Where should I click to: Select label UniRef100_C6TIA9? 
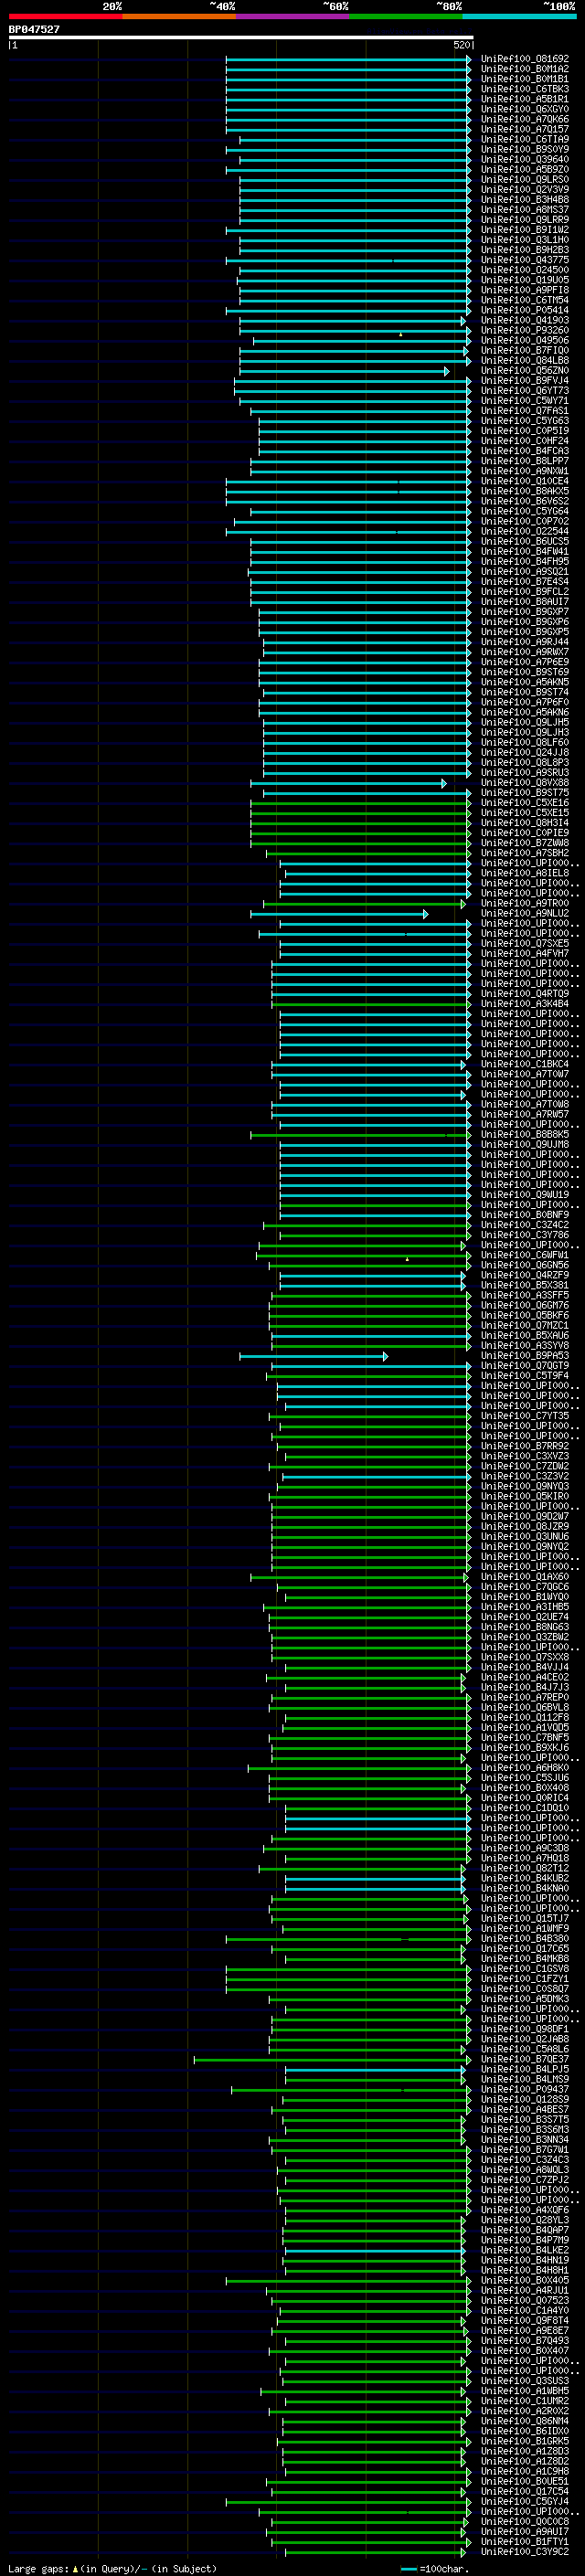click(x=524, y=139)
